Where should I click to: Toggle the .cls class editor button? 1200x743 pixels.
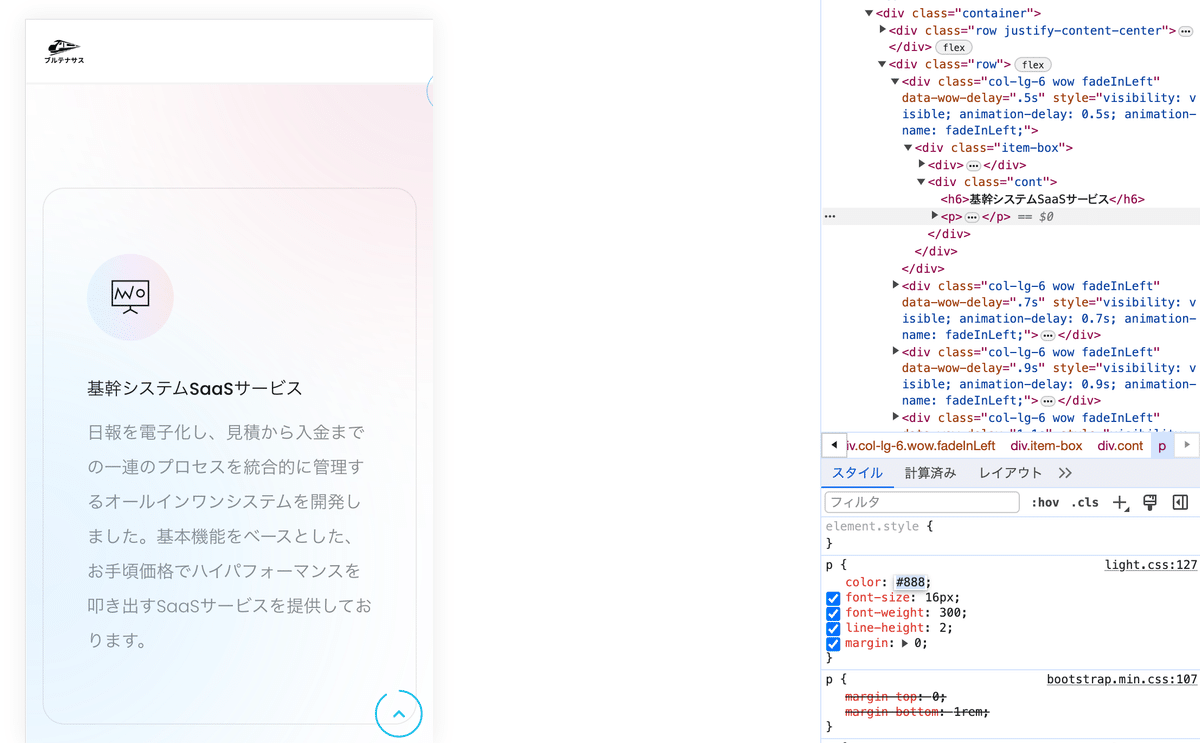coord(1085,503)
